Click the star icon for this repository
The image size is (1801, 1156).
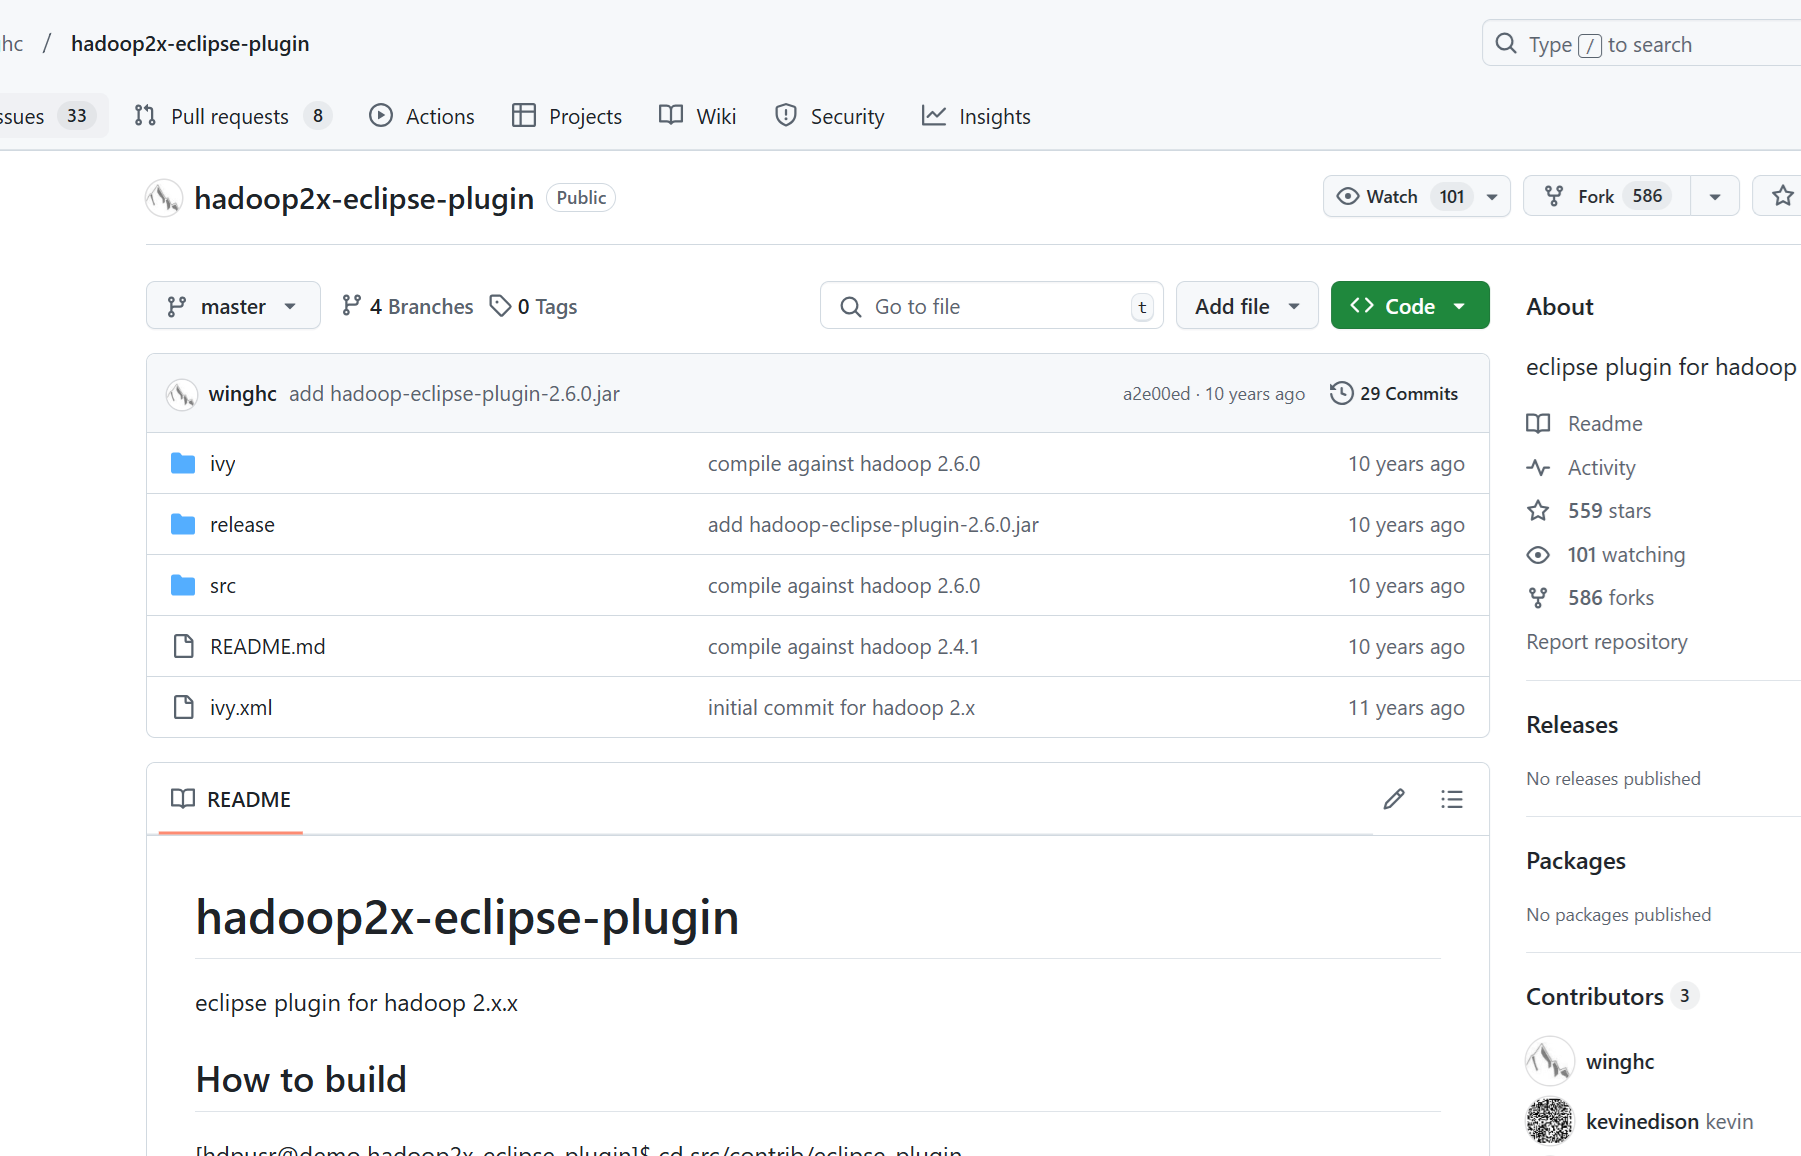pos(1782,196)
